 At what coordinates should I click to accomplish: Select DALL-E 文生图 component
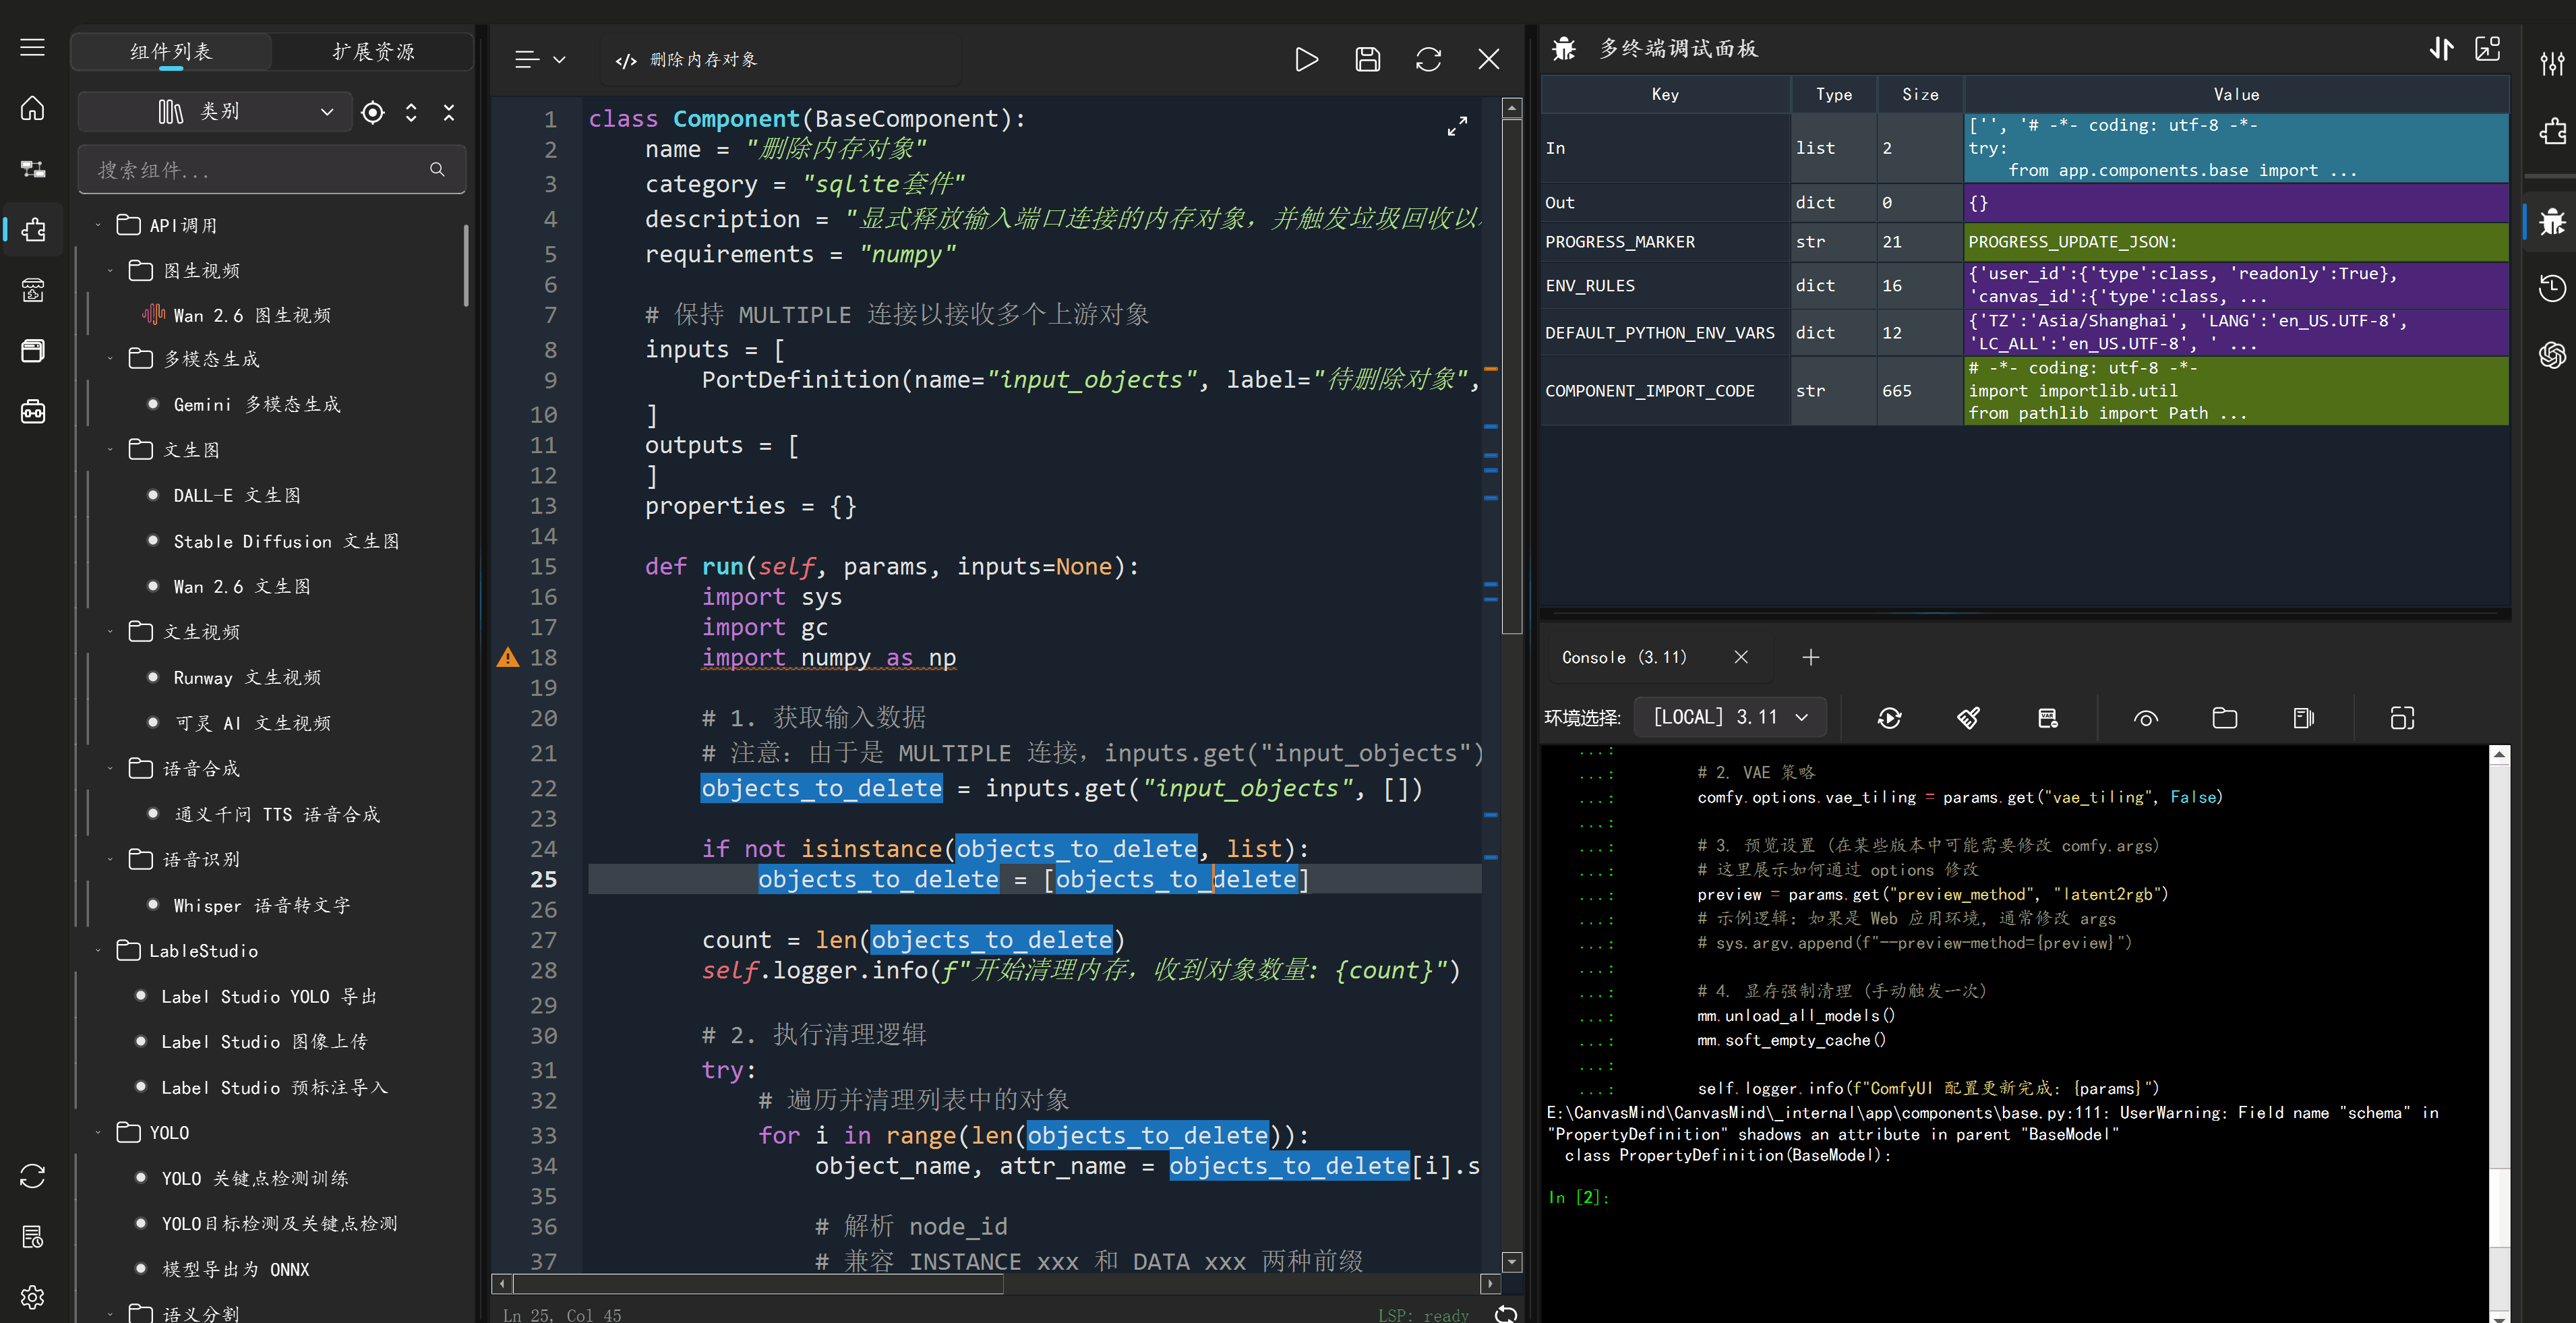(237, 495)
